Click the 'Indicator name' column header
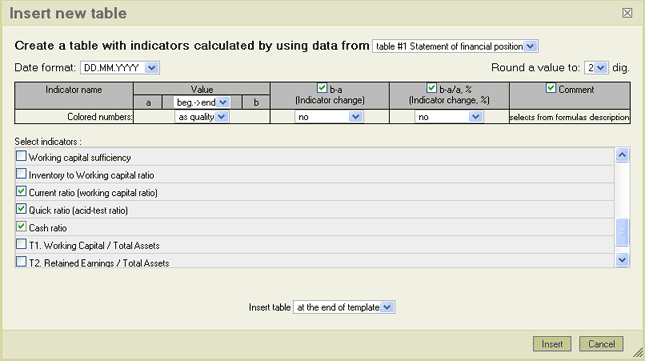Screen dimensions: 645x361 [x=74, y=95]
